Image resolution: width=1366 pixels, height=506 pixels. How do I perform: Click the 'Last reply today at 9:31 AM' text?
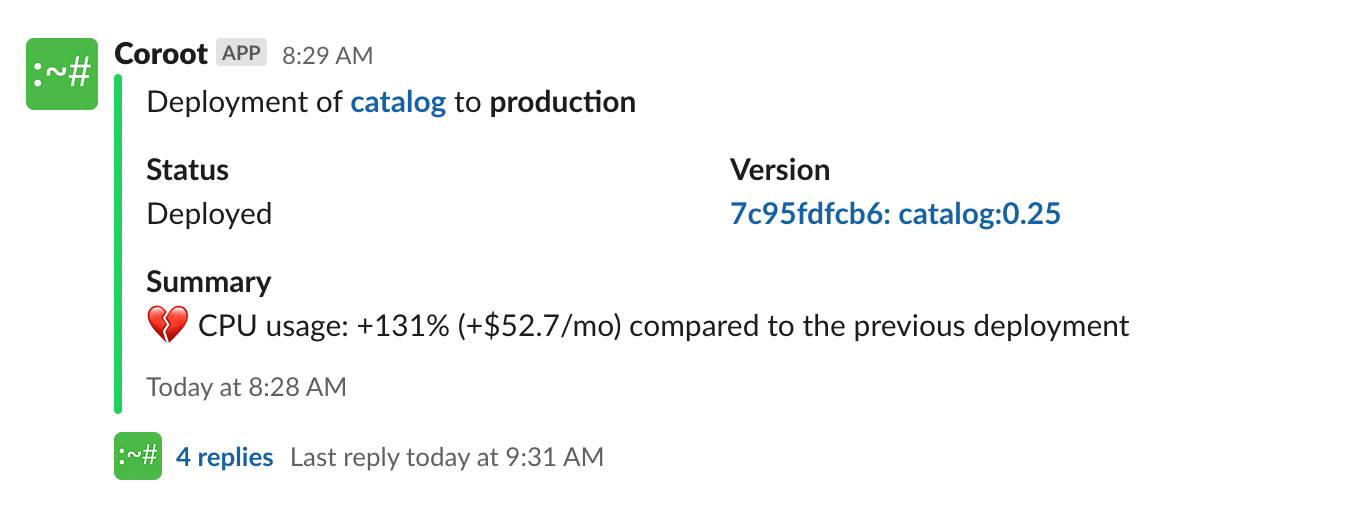click(x=447, y=457)
